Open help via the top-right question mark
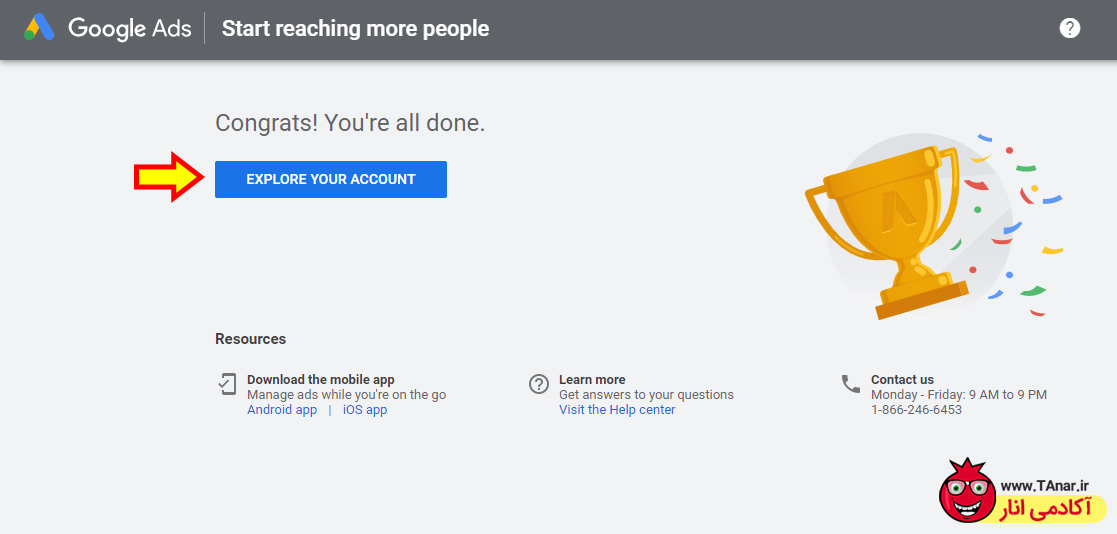1117x534 pixels. [x=1070, y=28]
